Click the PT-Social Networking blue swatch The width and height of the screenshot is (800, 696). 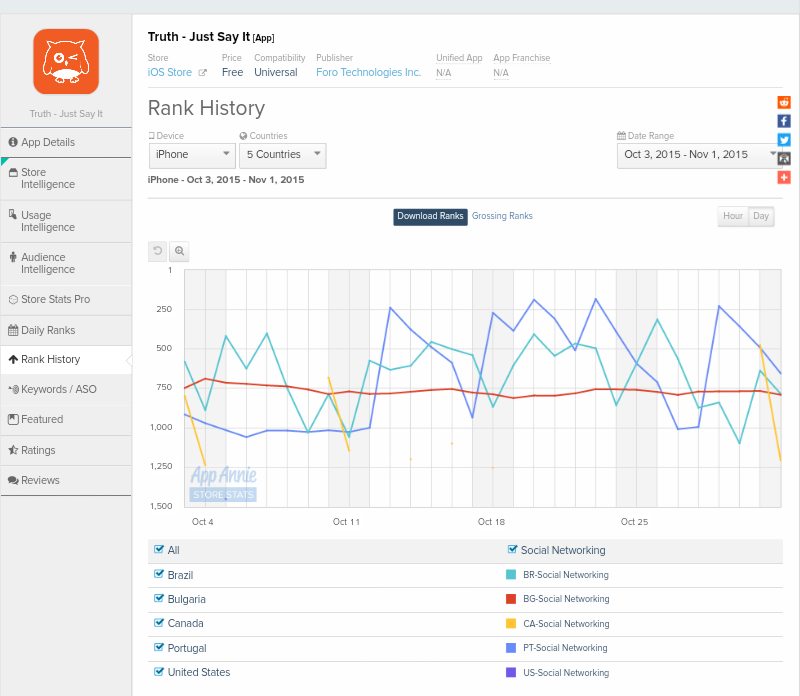[x=511, y=648]
